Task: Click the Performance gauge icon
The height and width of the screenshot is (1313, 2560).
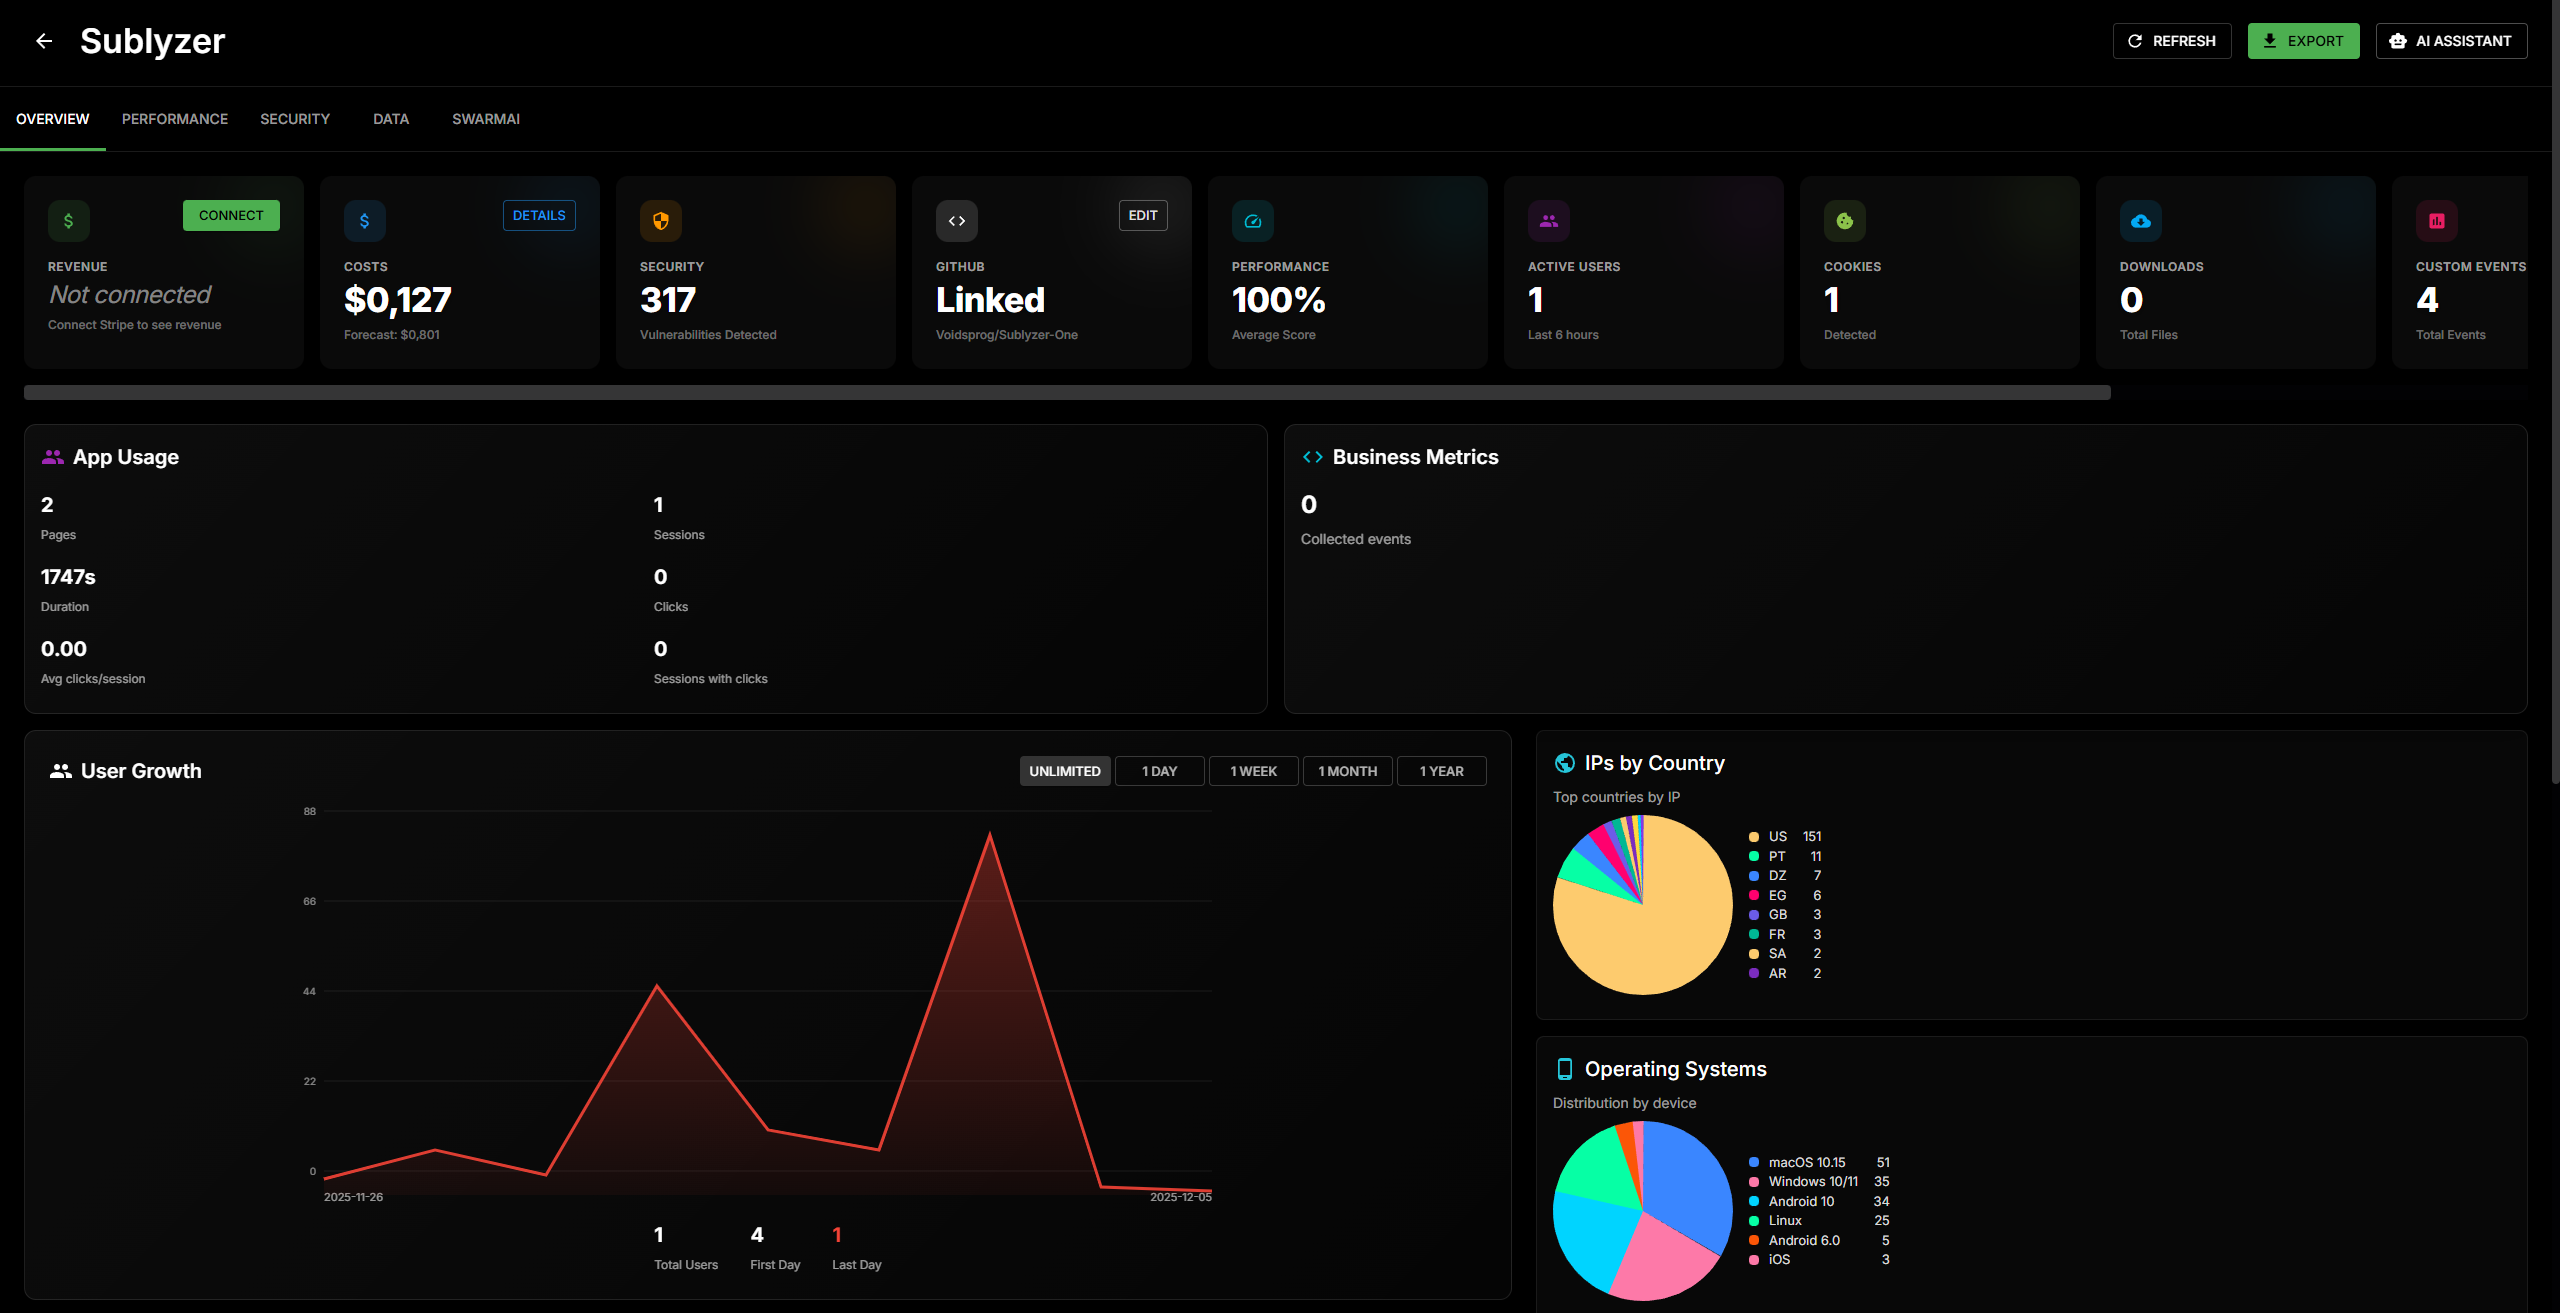Action: (x=1252, y=221)
